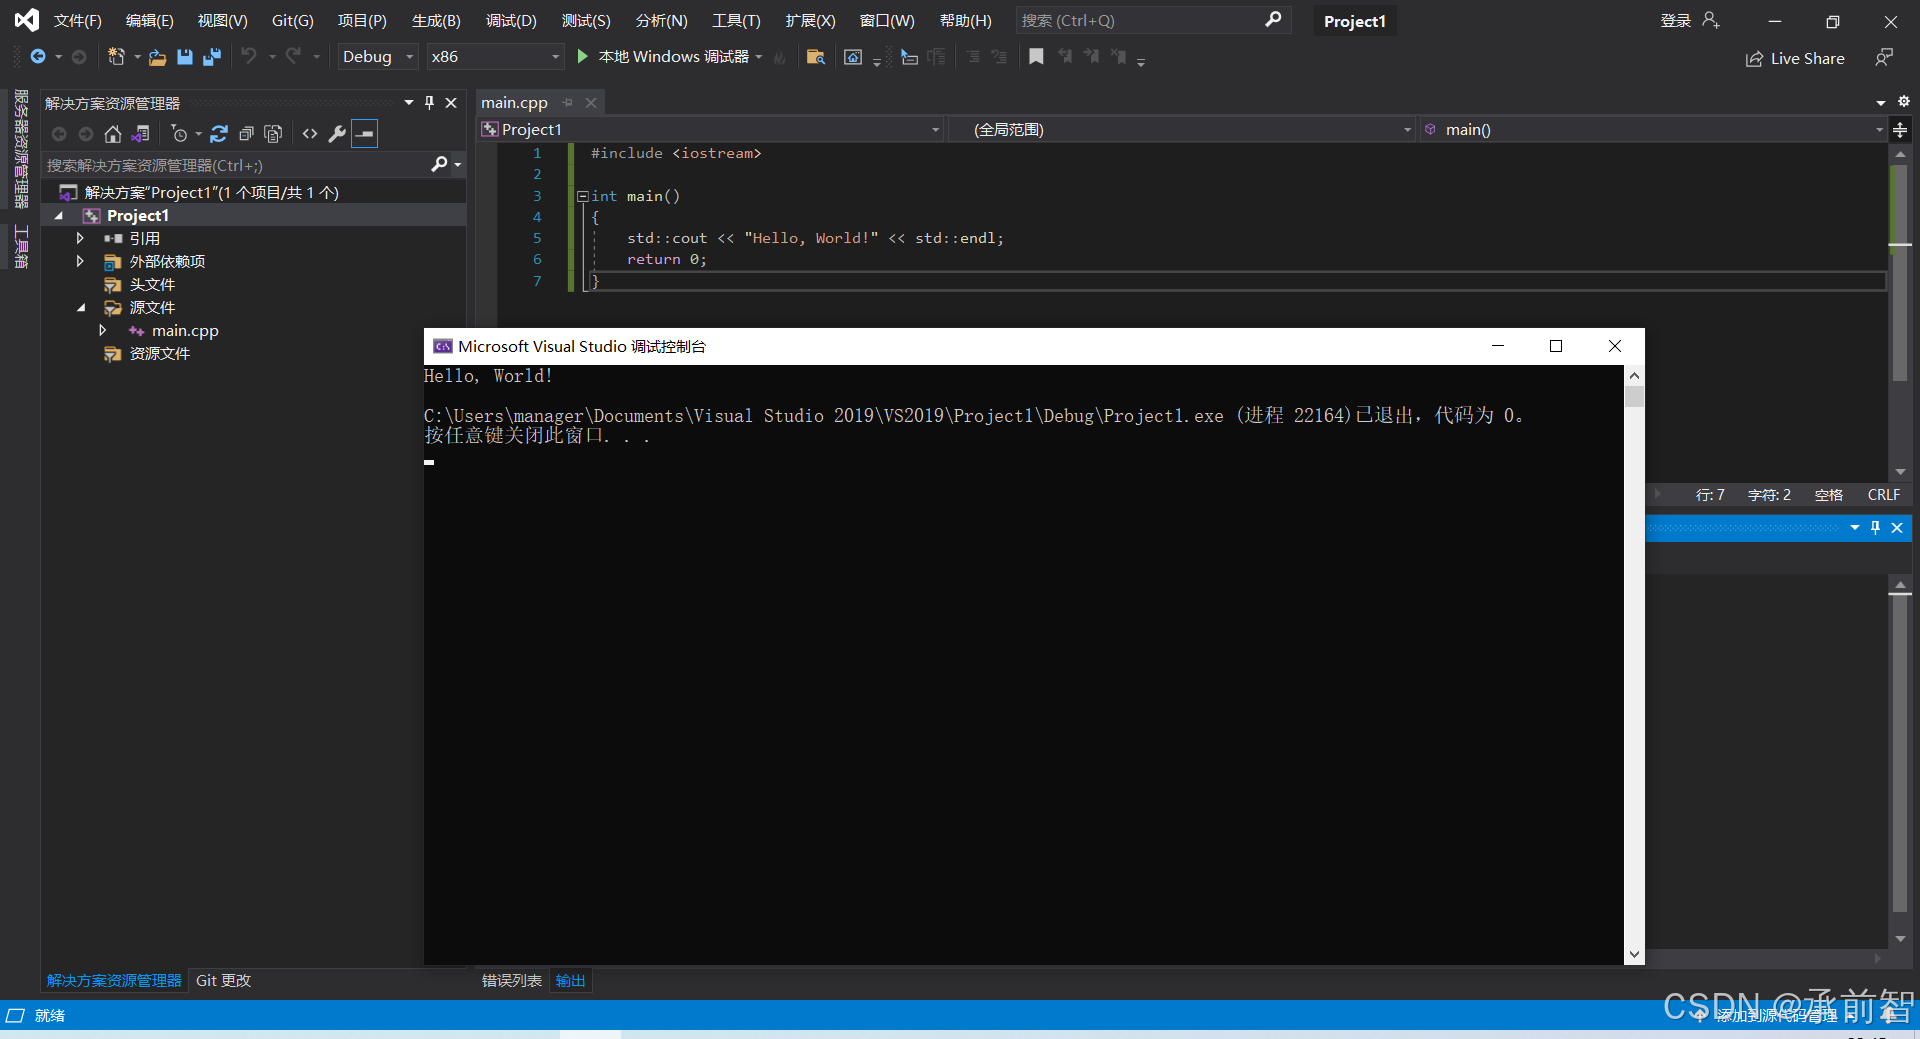Collapse the int main() code fold
Image resolution: width=1920 pixels, height=1039 pixels.
point(582,196)
